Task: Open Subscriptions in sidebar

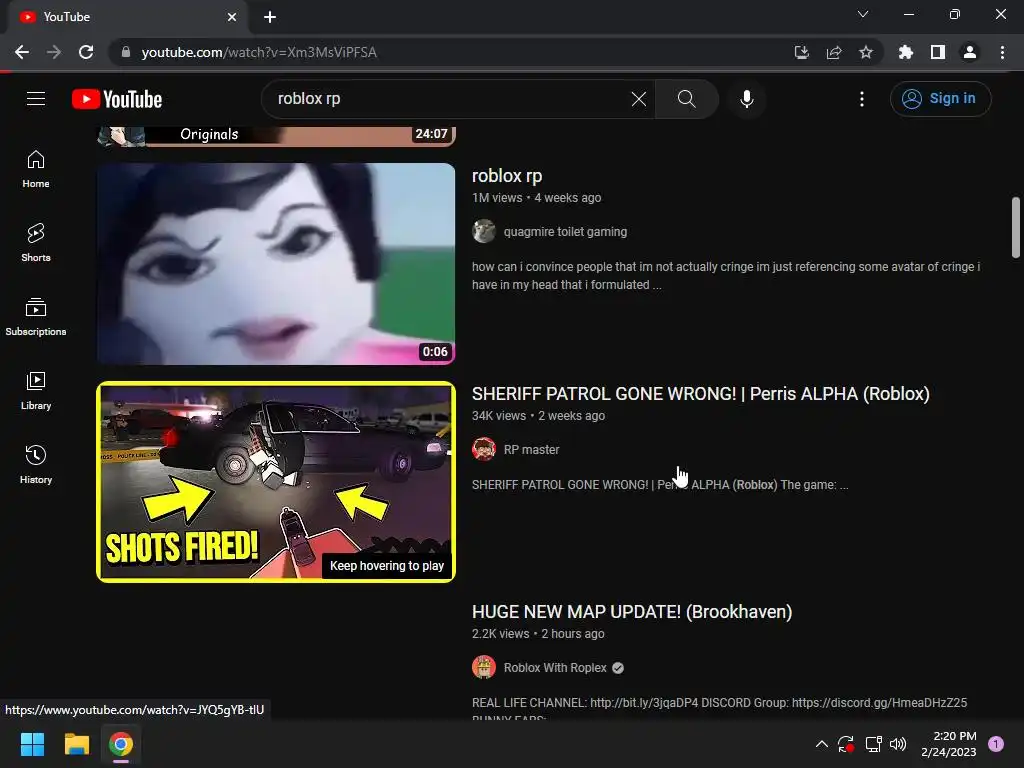Action: [x=36, y=317]
